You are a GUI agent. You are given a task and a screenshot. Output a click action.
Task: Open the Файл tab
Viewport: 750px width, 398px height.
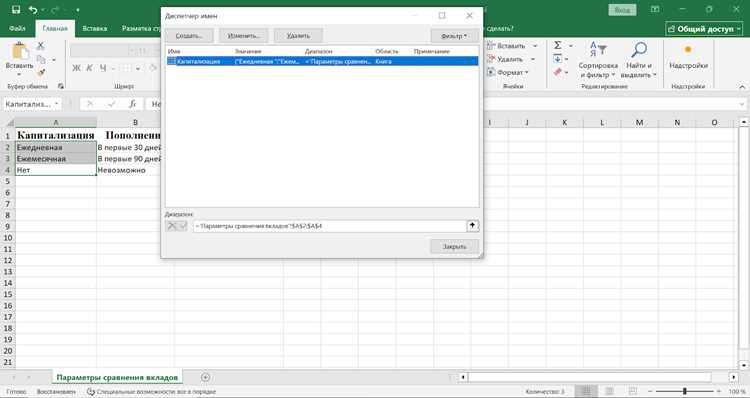click(x=17, y=29)
